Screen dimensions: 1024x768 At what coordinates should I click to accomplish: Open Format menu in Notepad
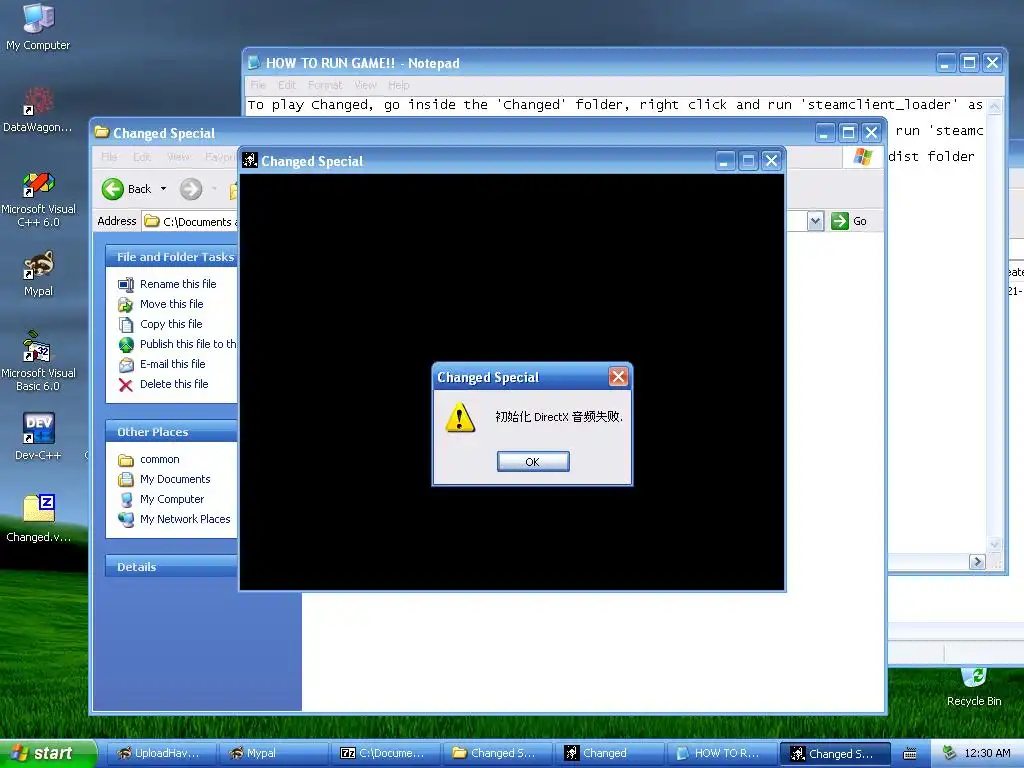[x=325, y=85]
